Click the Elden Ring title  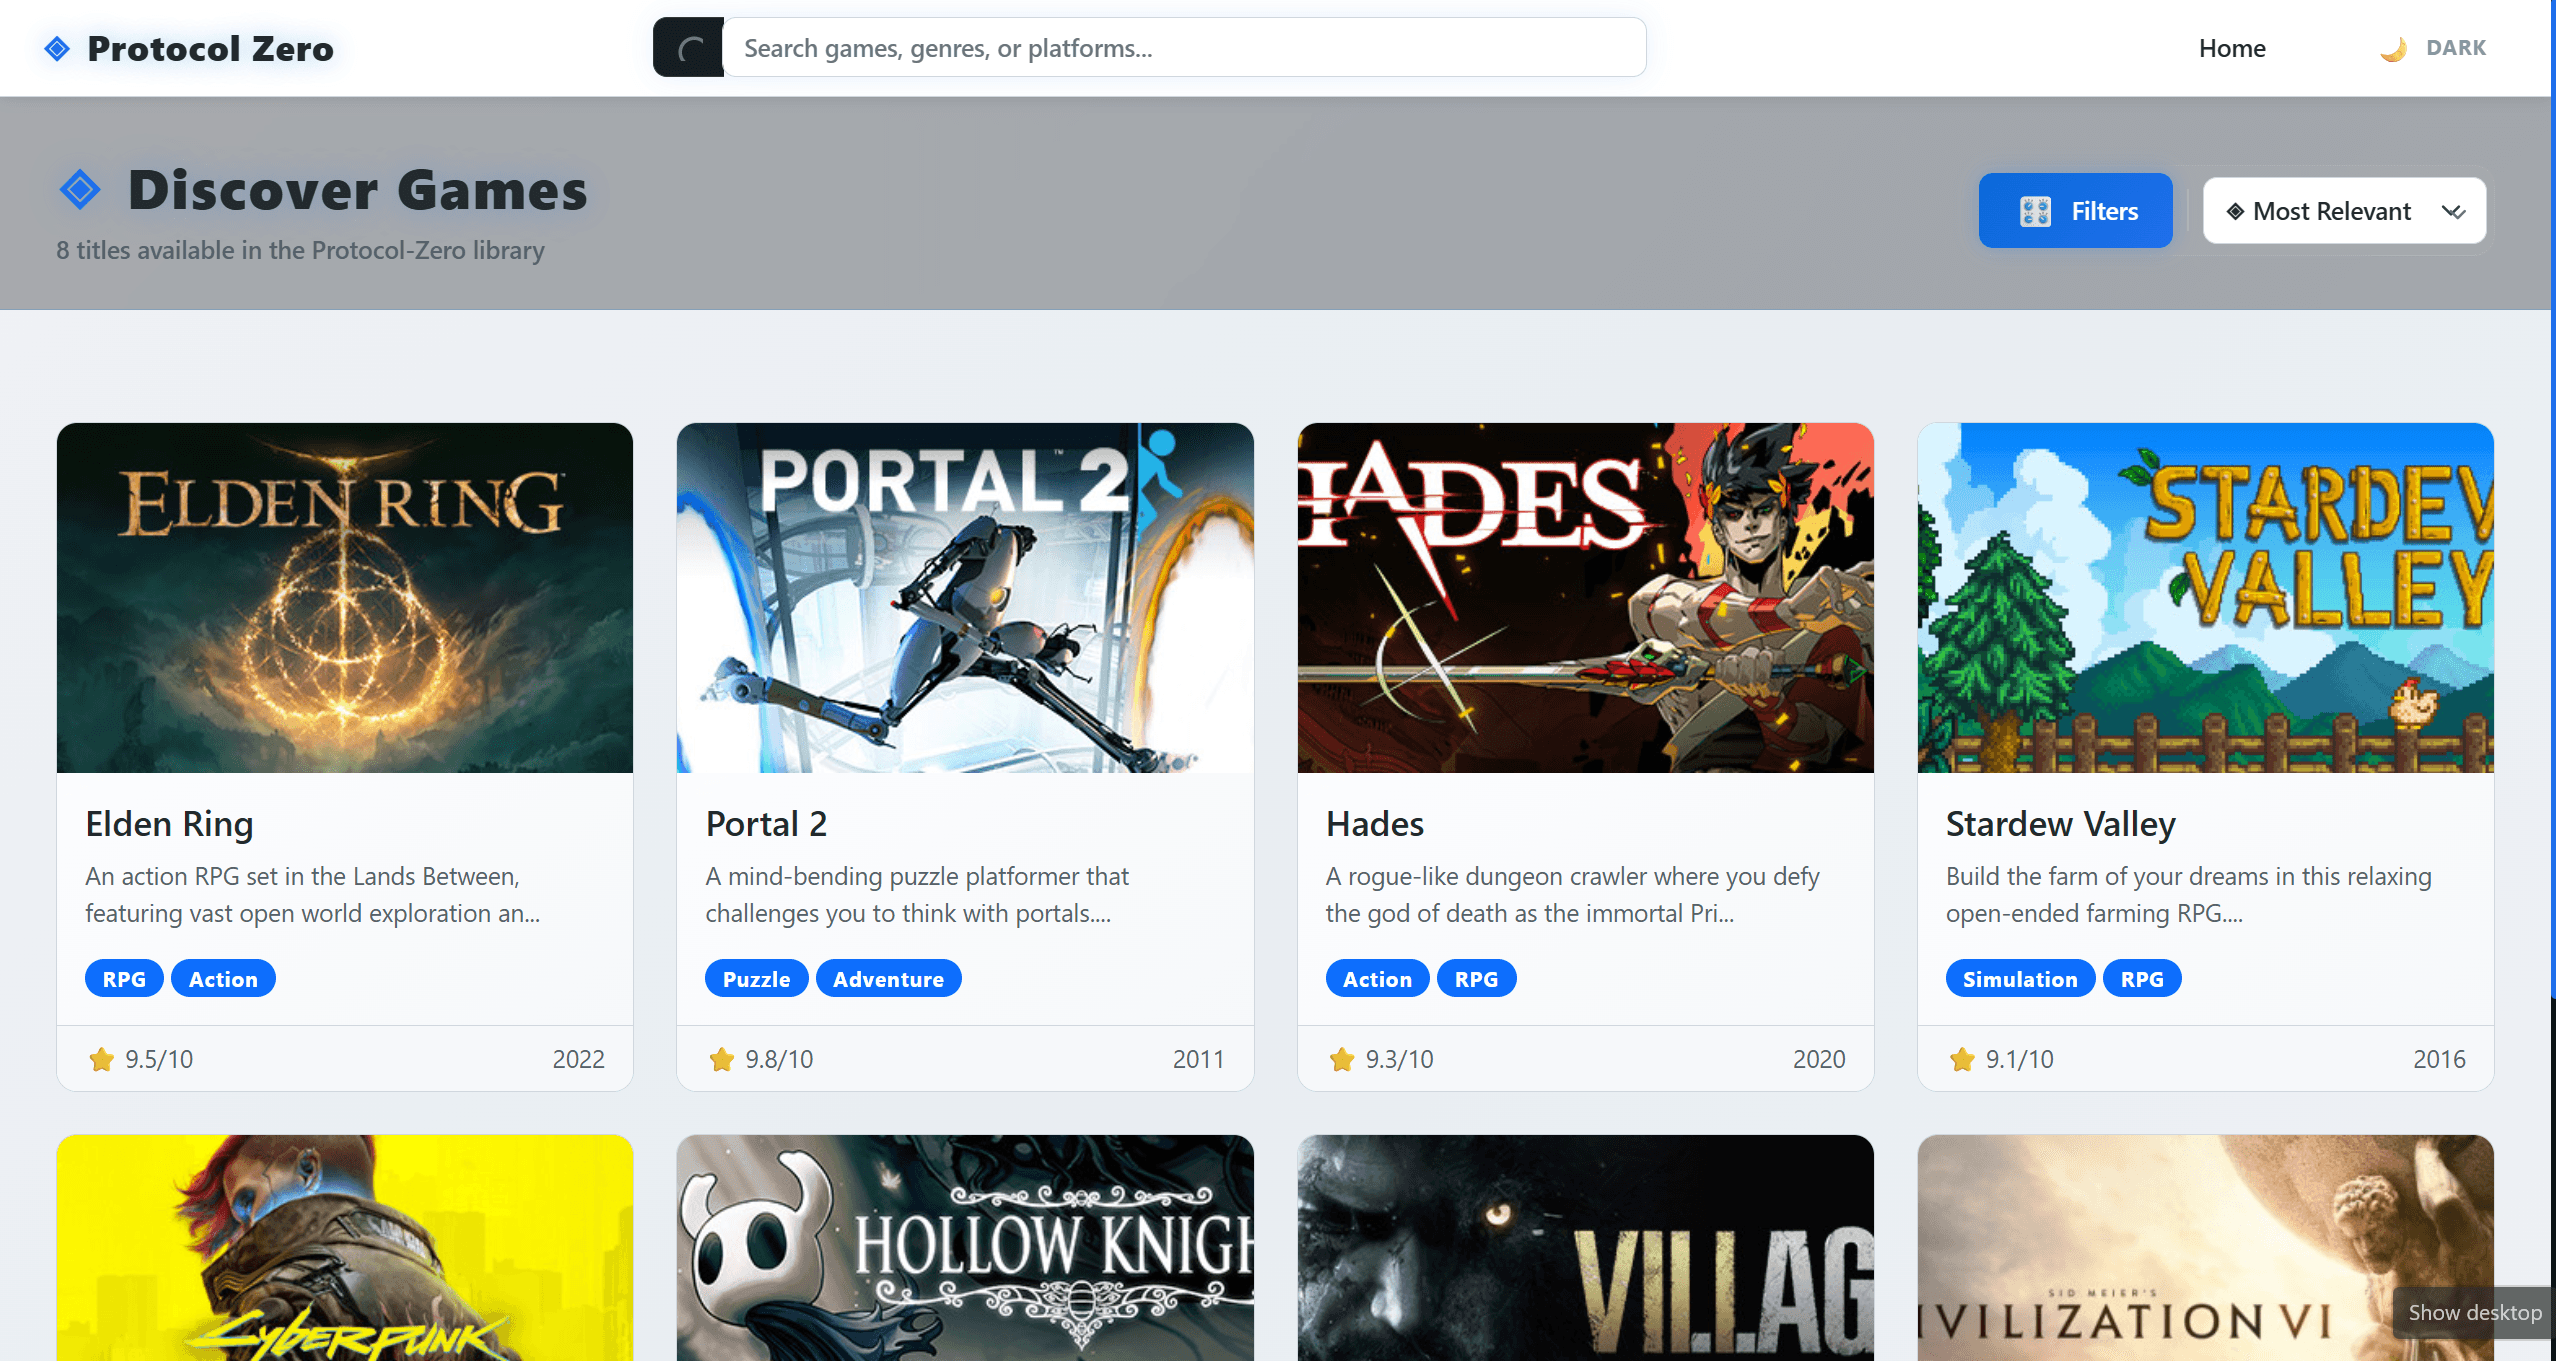click(169, 824)
